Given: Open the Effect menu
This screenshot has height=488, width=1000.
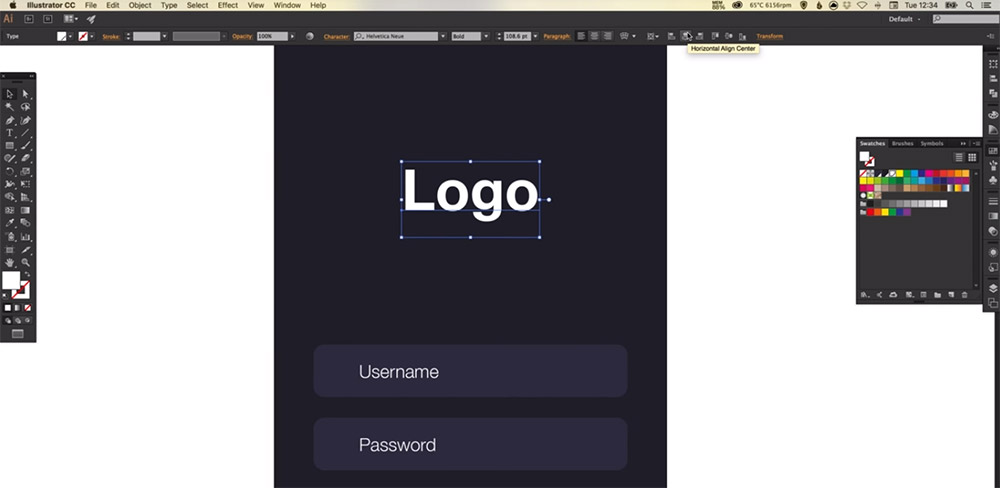Looking at the screenshot, I should 228,5.
